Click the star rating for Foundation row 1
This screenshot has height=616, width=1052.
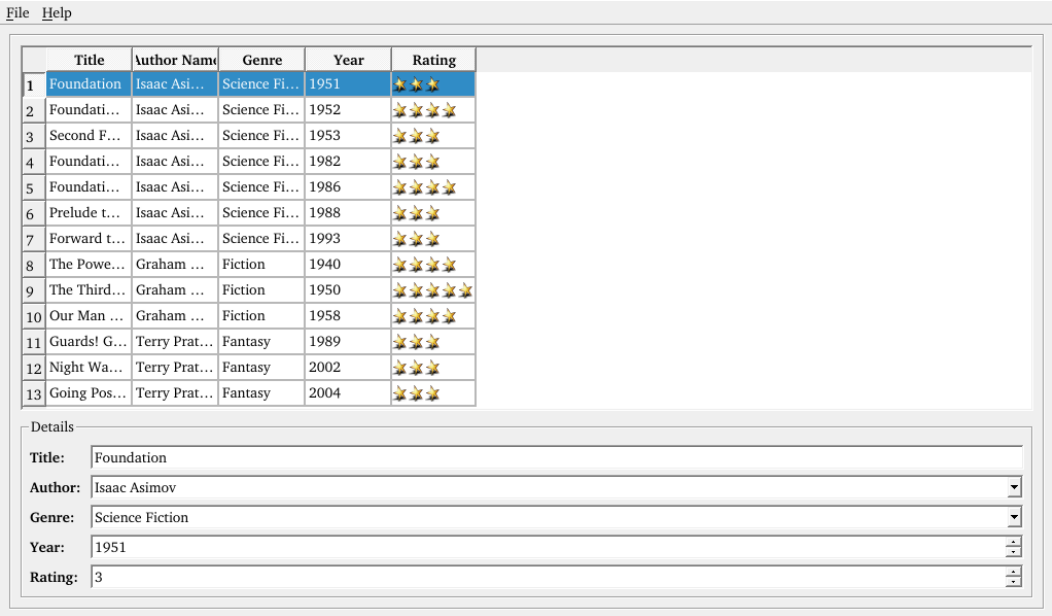pos(416,85)
